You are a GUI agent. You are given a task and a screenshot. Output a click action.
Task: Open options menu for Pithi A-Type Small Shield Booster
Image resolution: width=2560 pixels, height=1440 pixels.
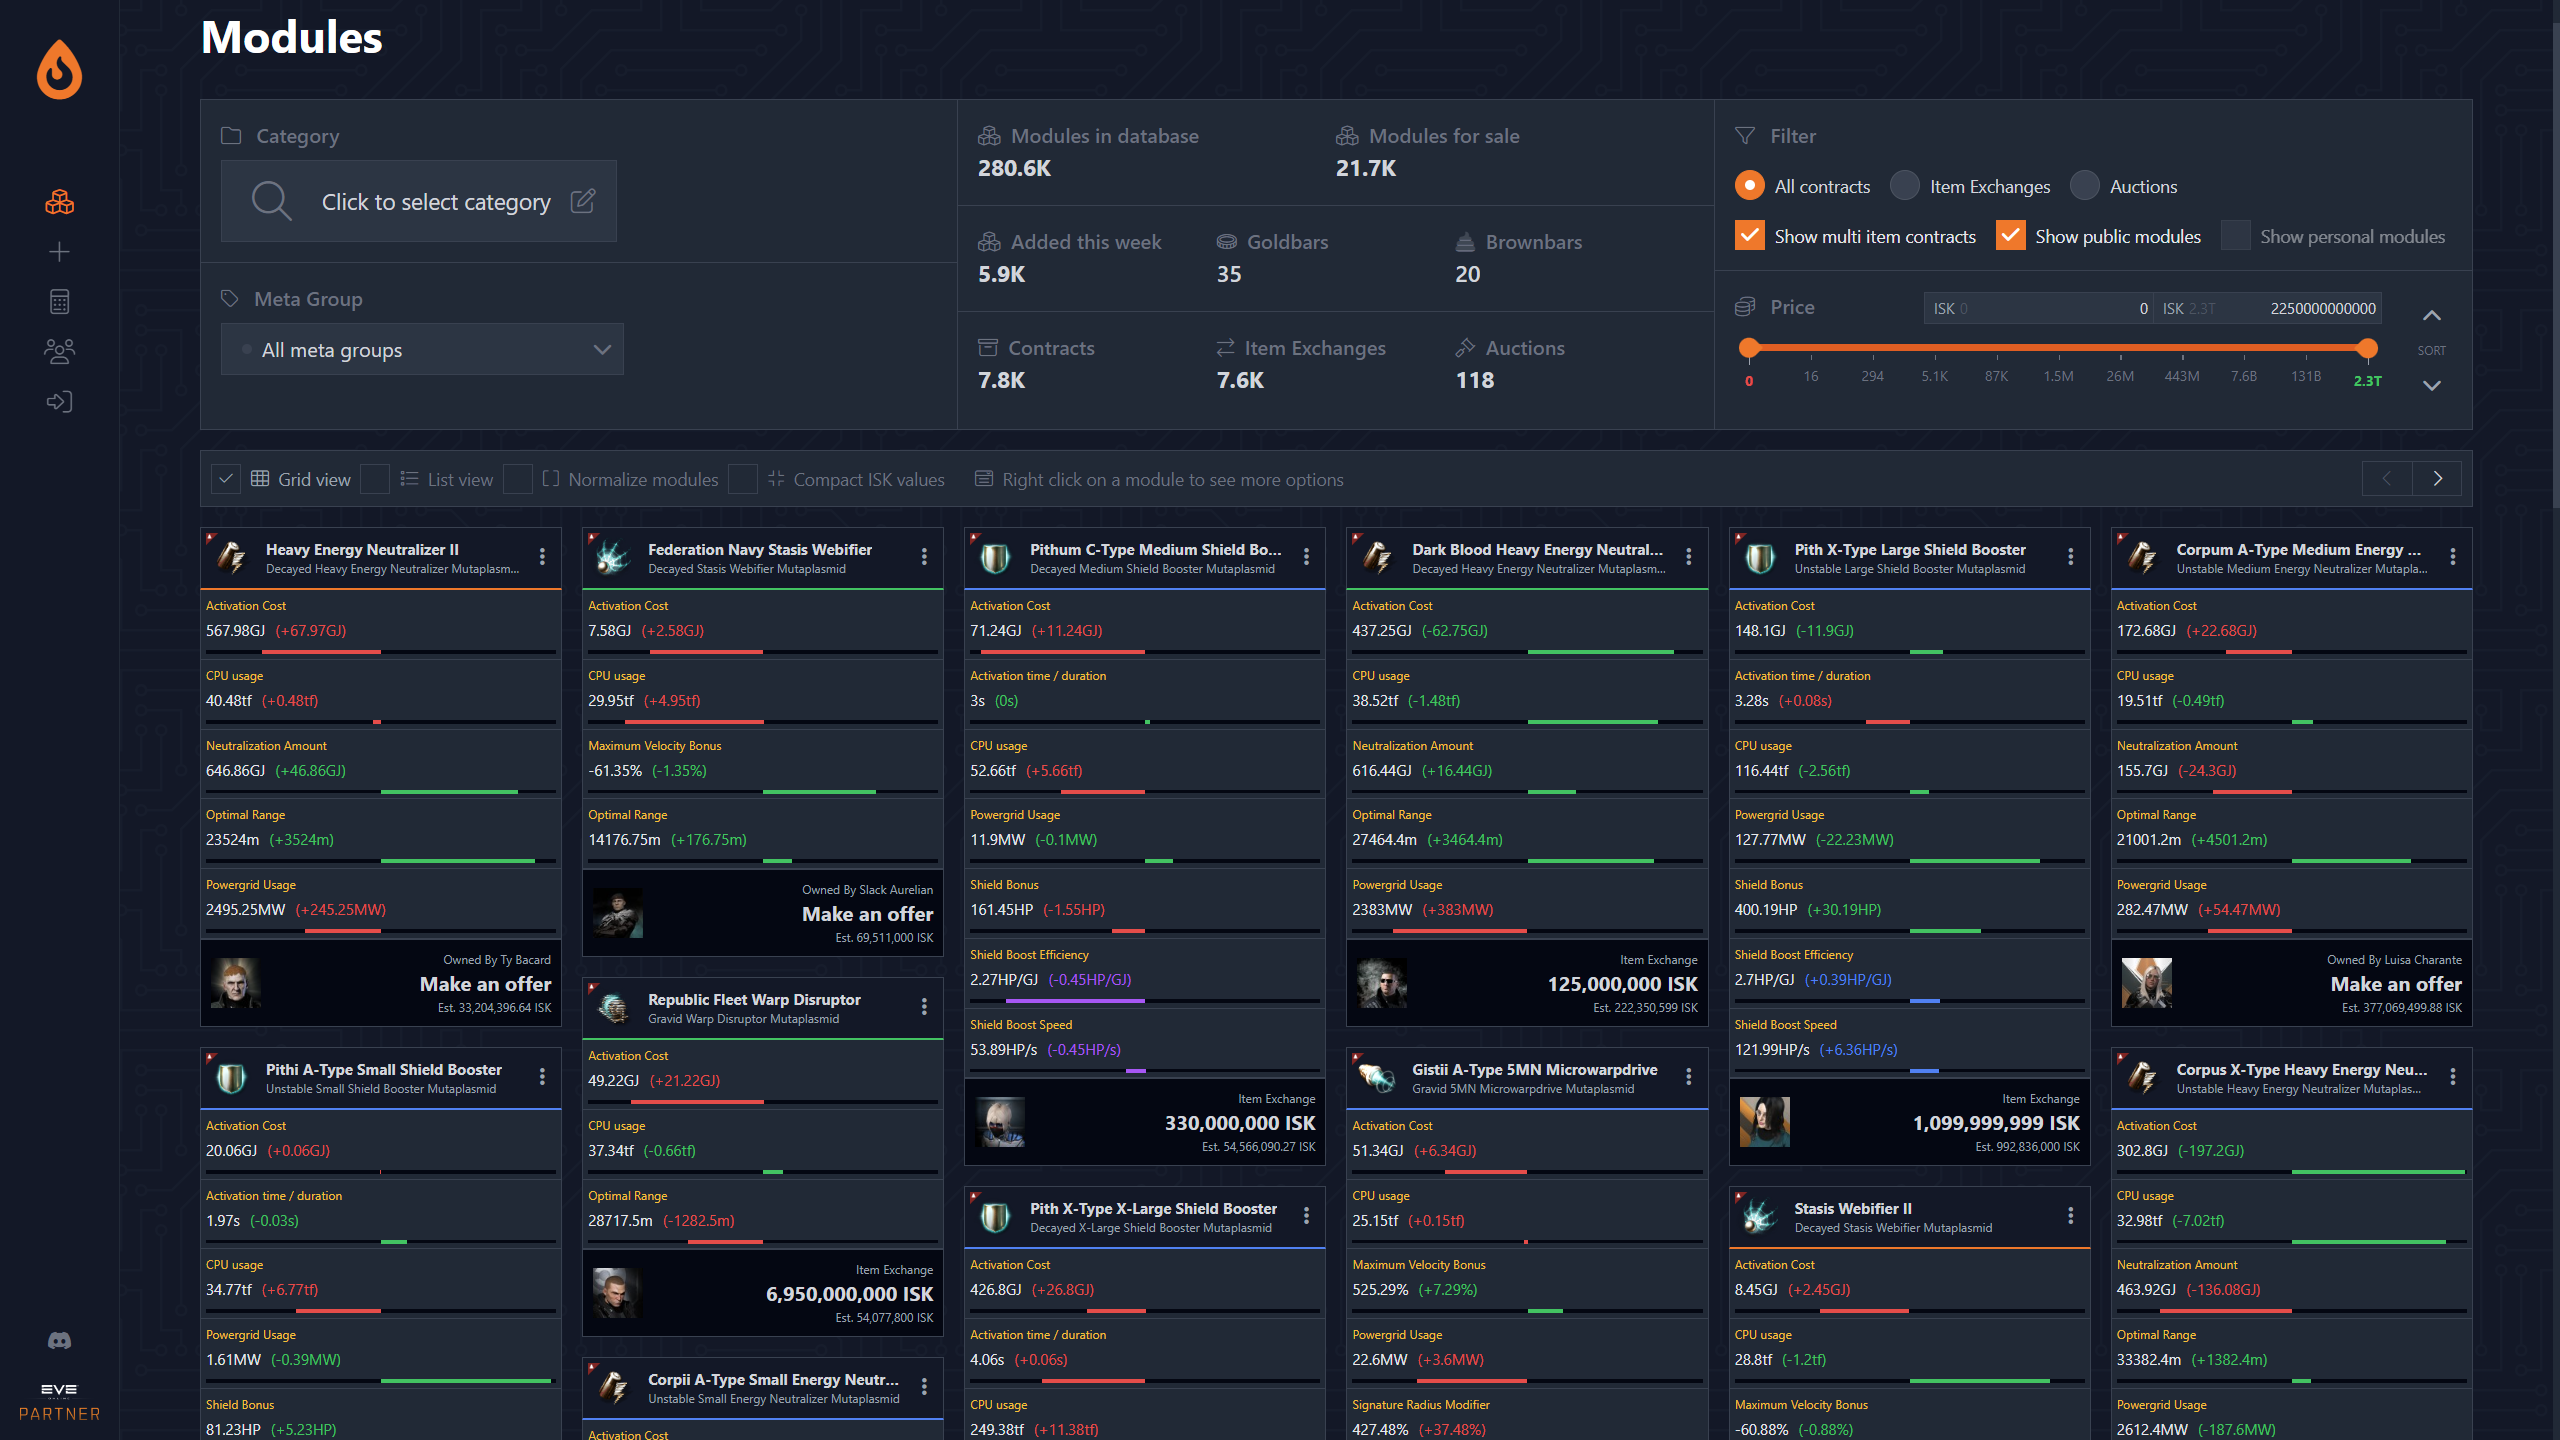point(542,1076)
